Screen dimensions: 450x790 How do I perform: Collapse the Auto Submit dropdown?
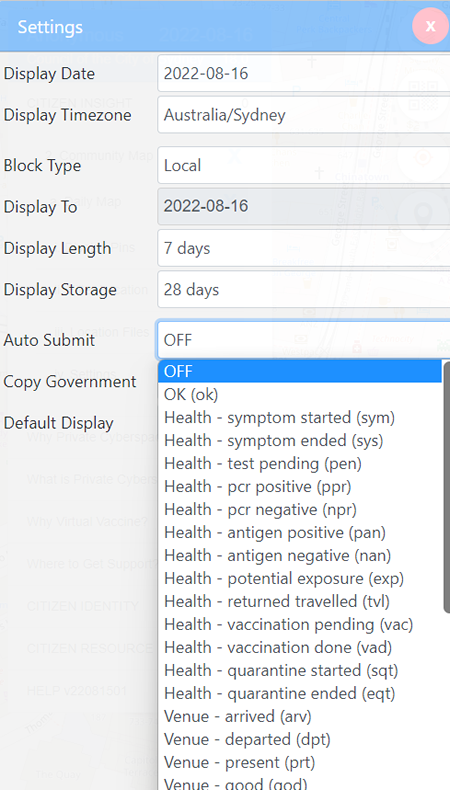point(303,340)
